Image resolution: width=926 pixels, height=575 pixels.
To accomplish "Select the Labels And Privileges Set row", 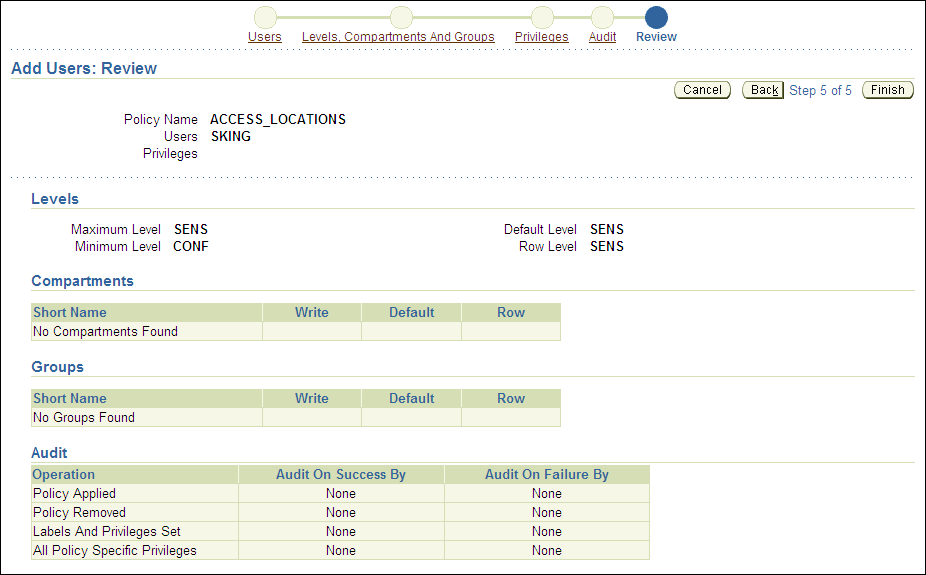I will (x=107, y=532).
